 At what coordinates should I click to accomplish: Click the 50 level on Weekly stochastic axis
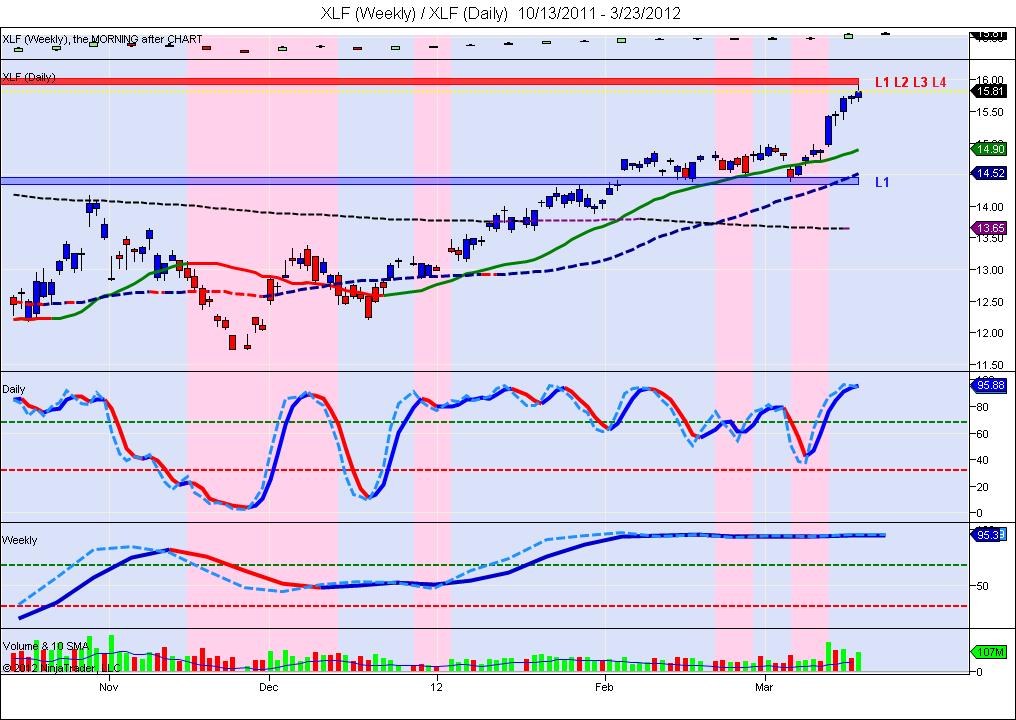coord(982,586)
